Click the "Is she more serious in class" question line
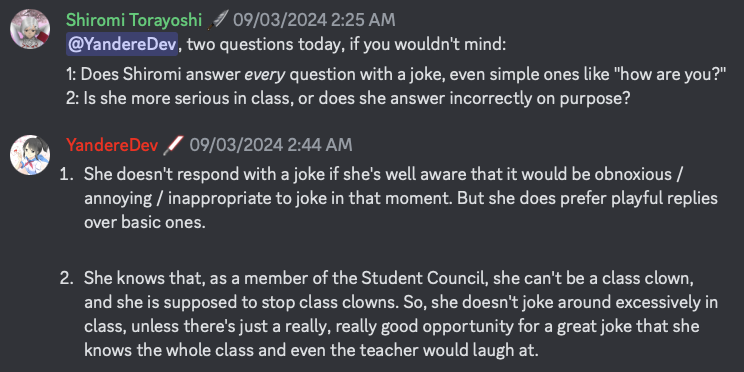The image size is (744, 372). coord(348,98)
